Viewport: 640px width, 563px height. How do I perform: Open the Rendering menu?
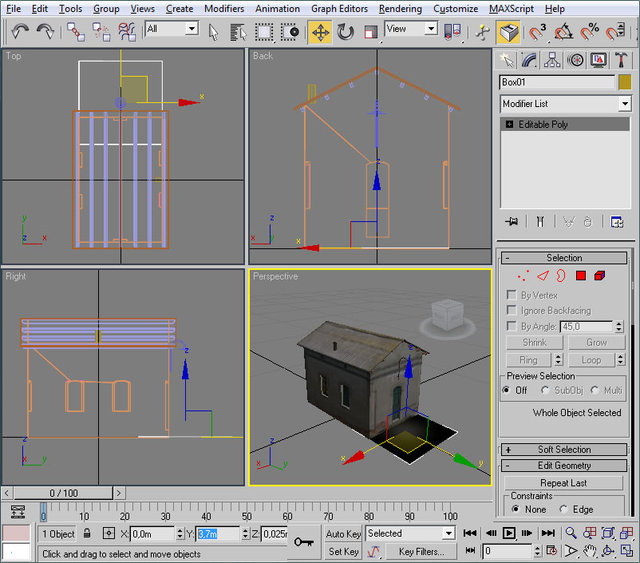[x=400, y=9]
